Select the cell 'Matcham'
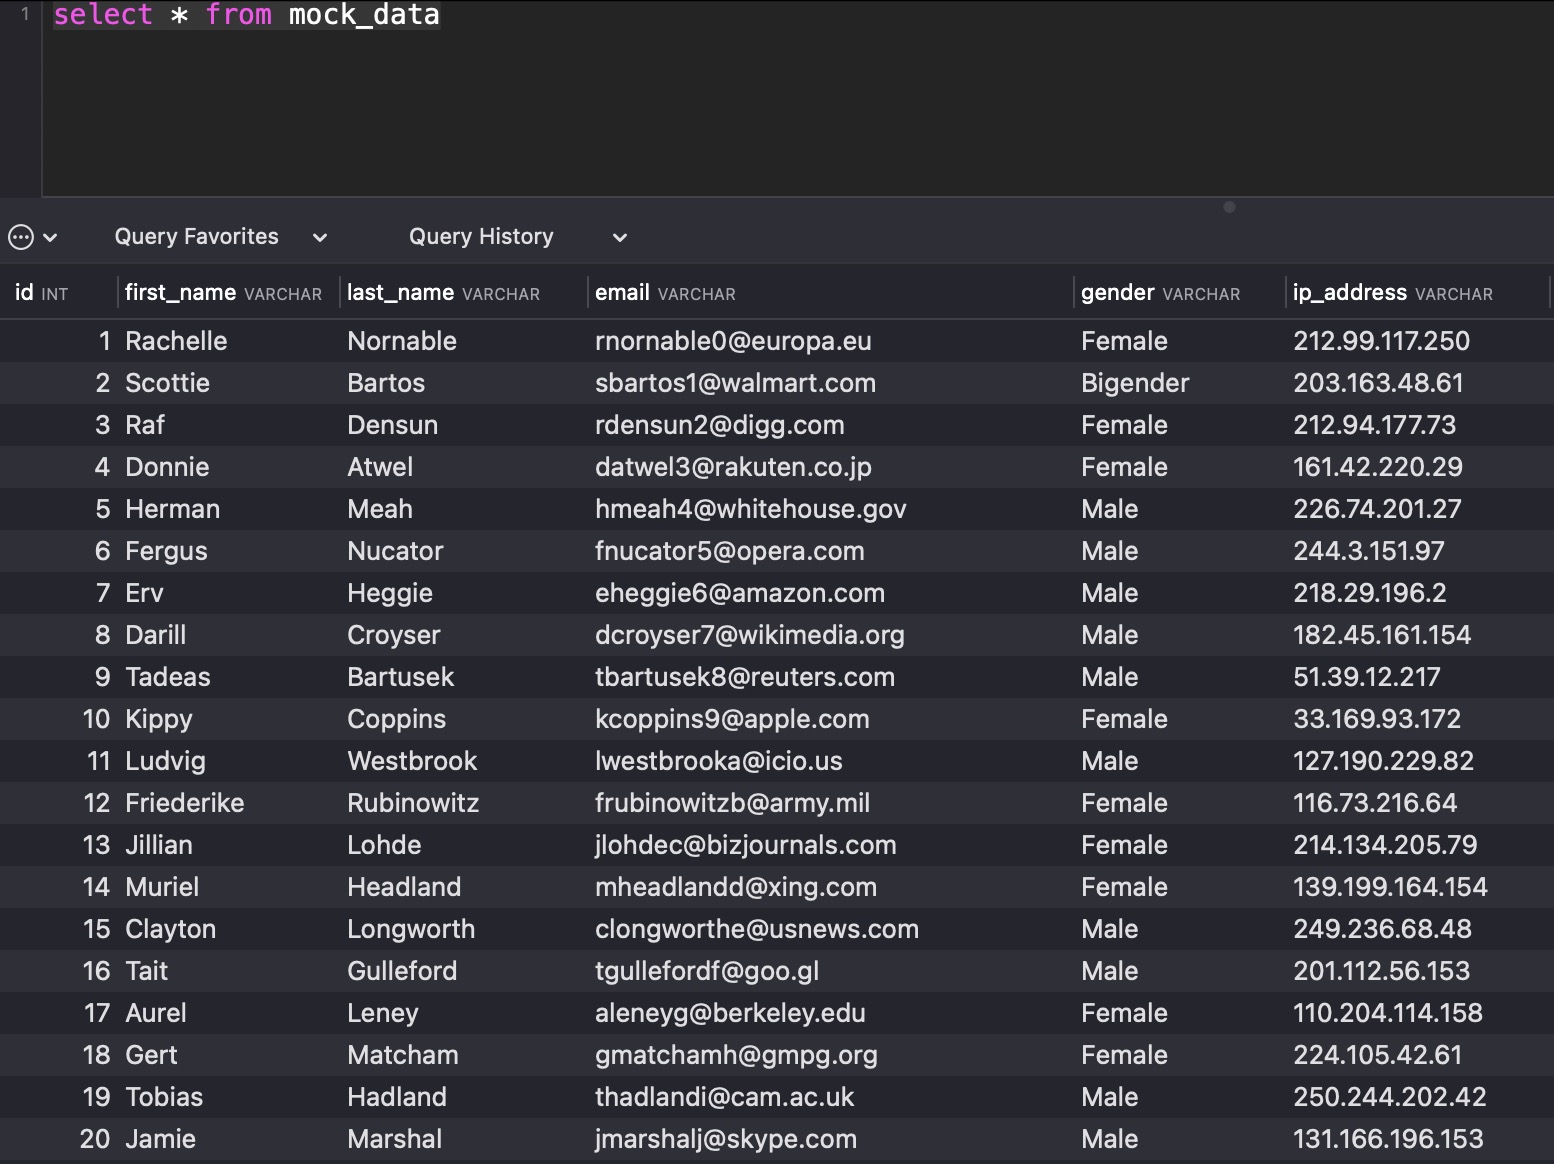This screenshot has width=1554, height=1164. [x=402, y=1055]
